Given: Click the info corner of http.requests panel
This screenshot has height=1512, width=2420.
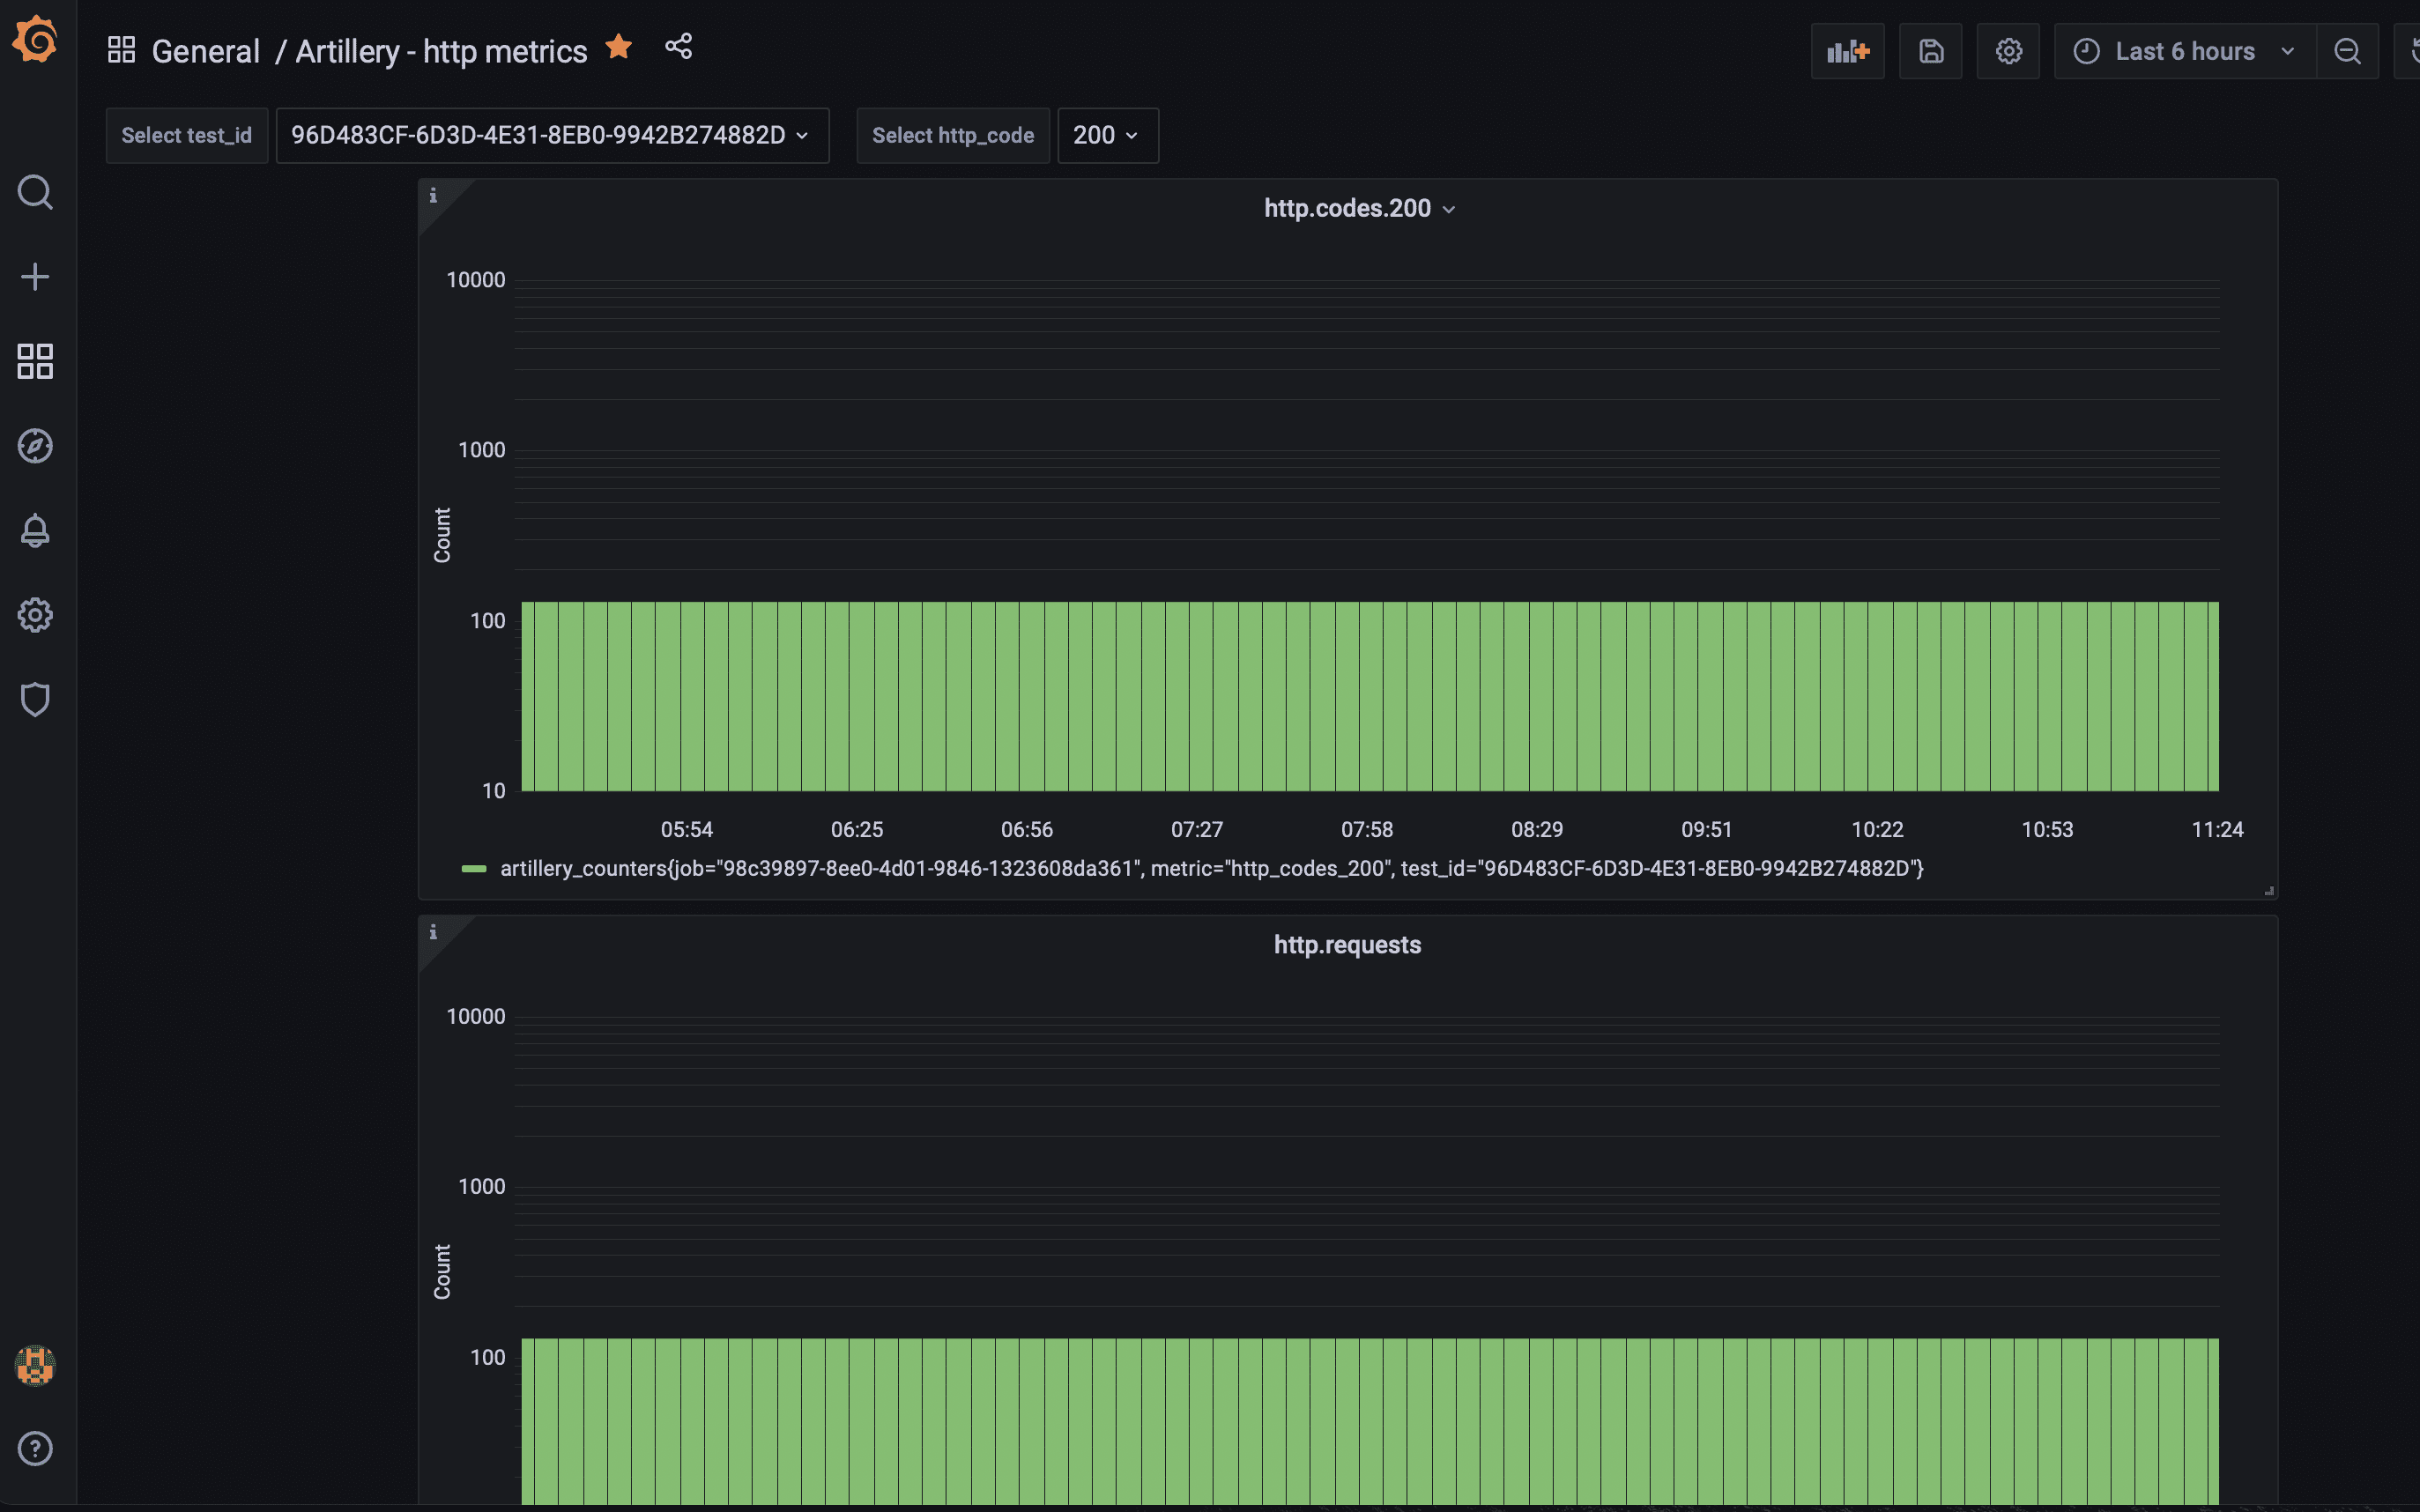Looking at the screenshot, I should coord(434,932).
